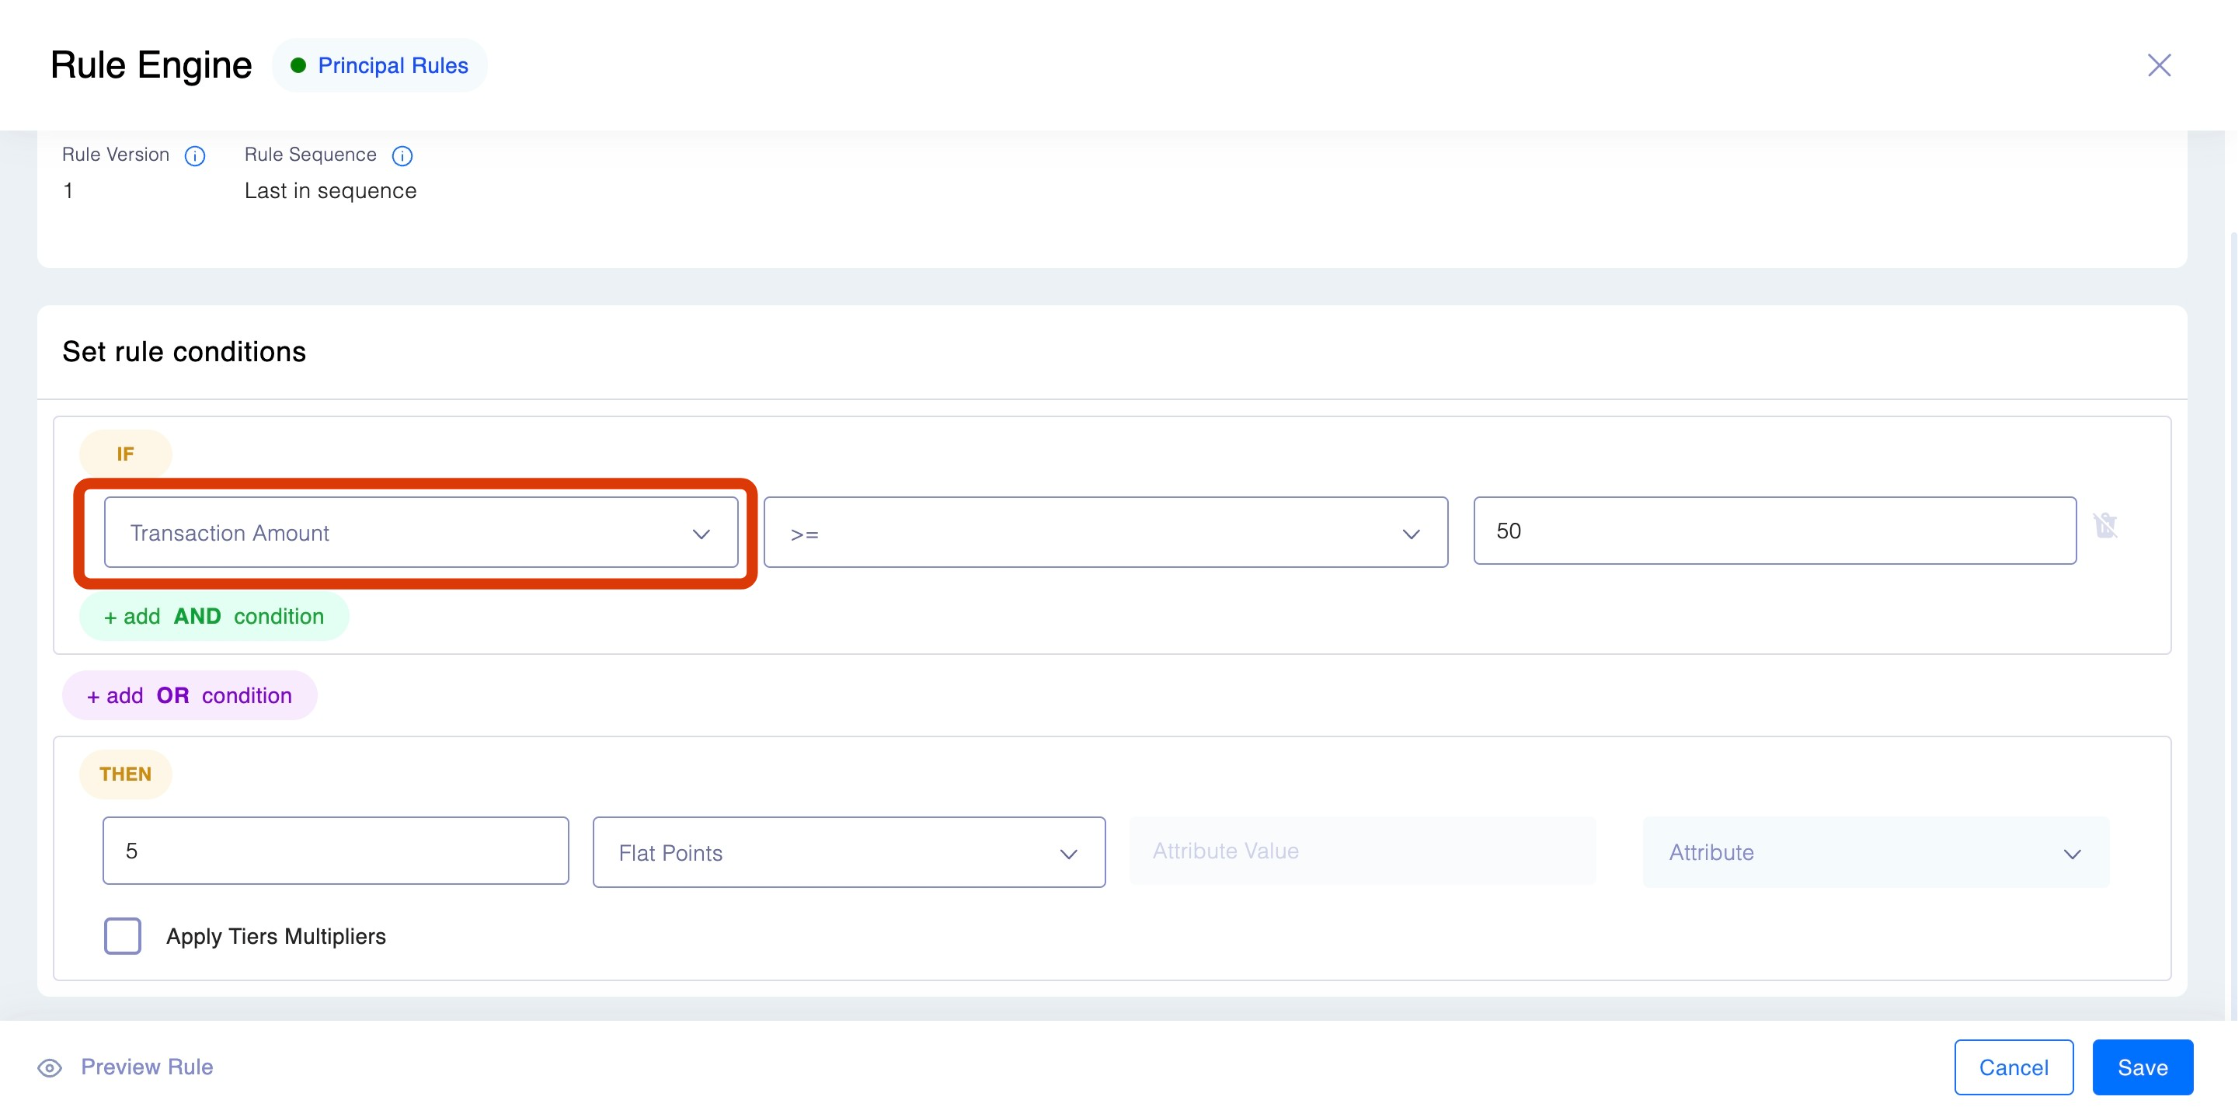The image size is (2238, 1114).
Task: Add an AND condition
Action: pyautogui.click(x=214, y=617)
